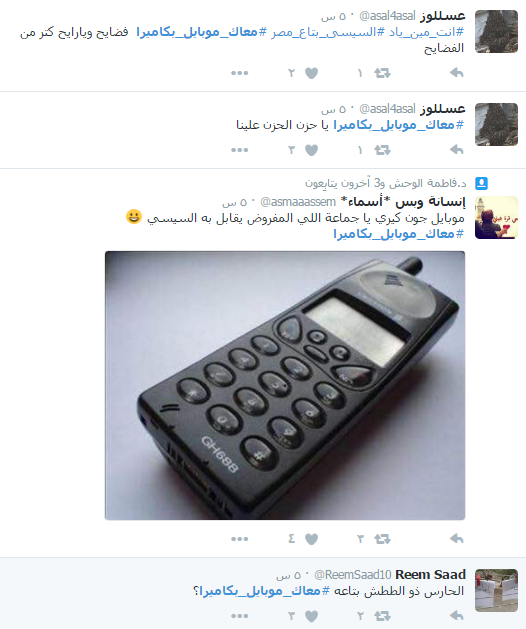The width and height of the screenshot is (526, 629).
Task: Open the @ReemSaad10 profile link
Action: click(x=353, y=575)
